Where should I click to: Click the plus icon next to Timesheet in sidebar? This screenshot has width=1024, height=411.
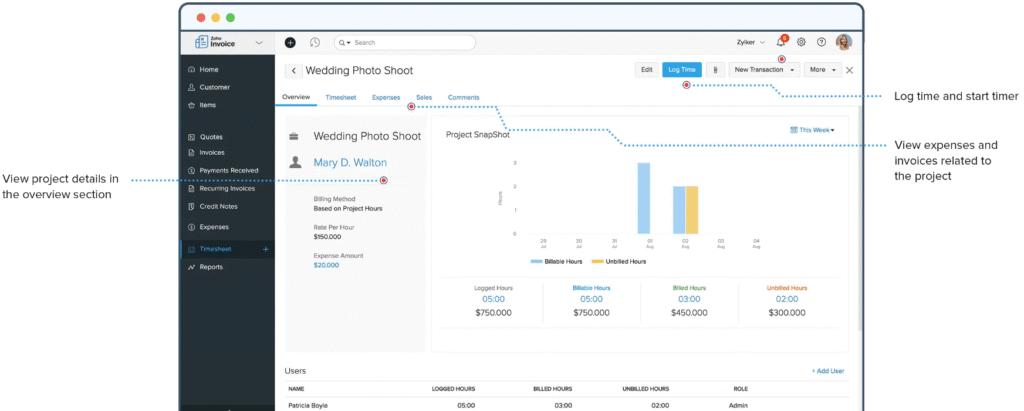tap(265, 249)
